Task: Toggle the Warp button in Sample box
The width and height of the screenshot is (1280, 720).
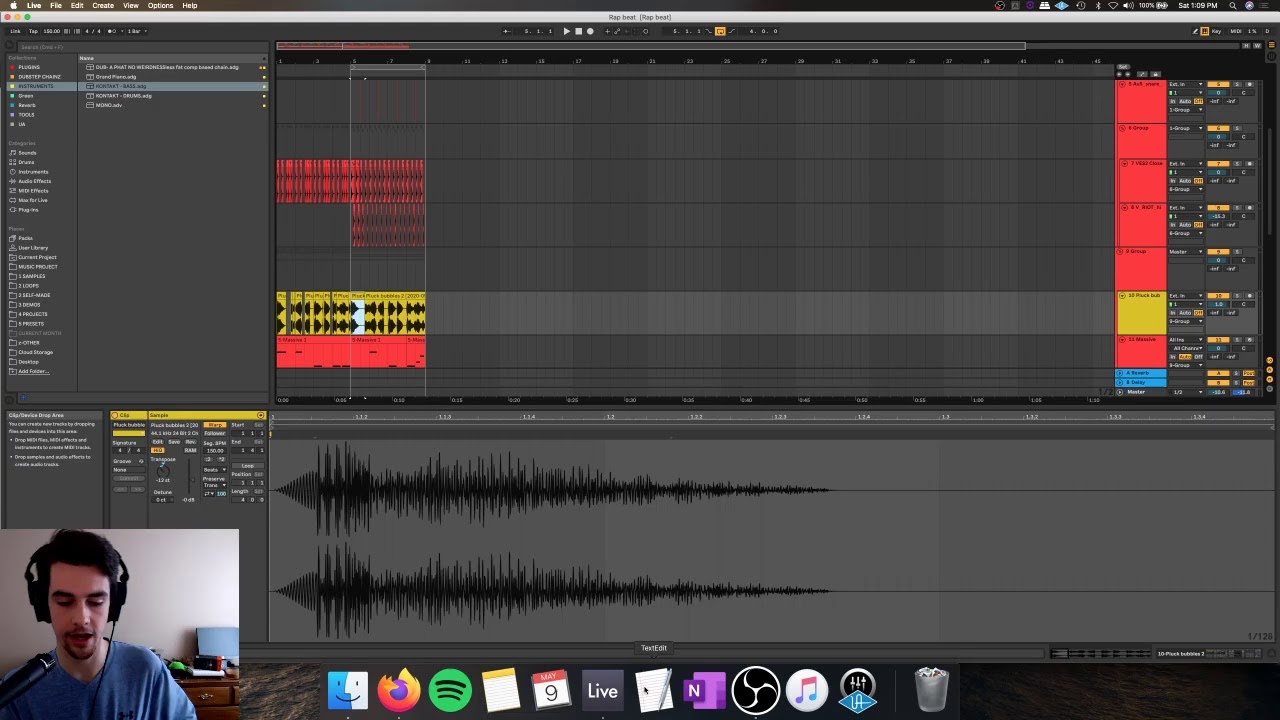Action: click(x=215, y=425)
